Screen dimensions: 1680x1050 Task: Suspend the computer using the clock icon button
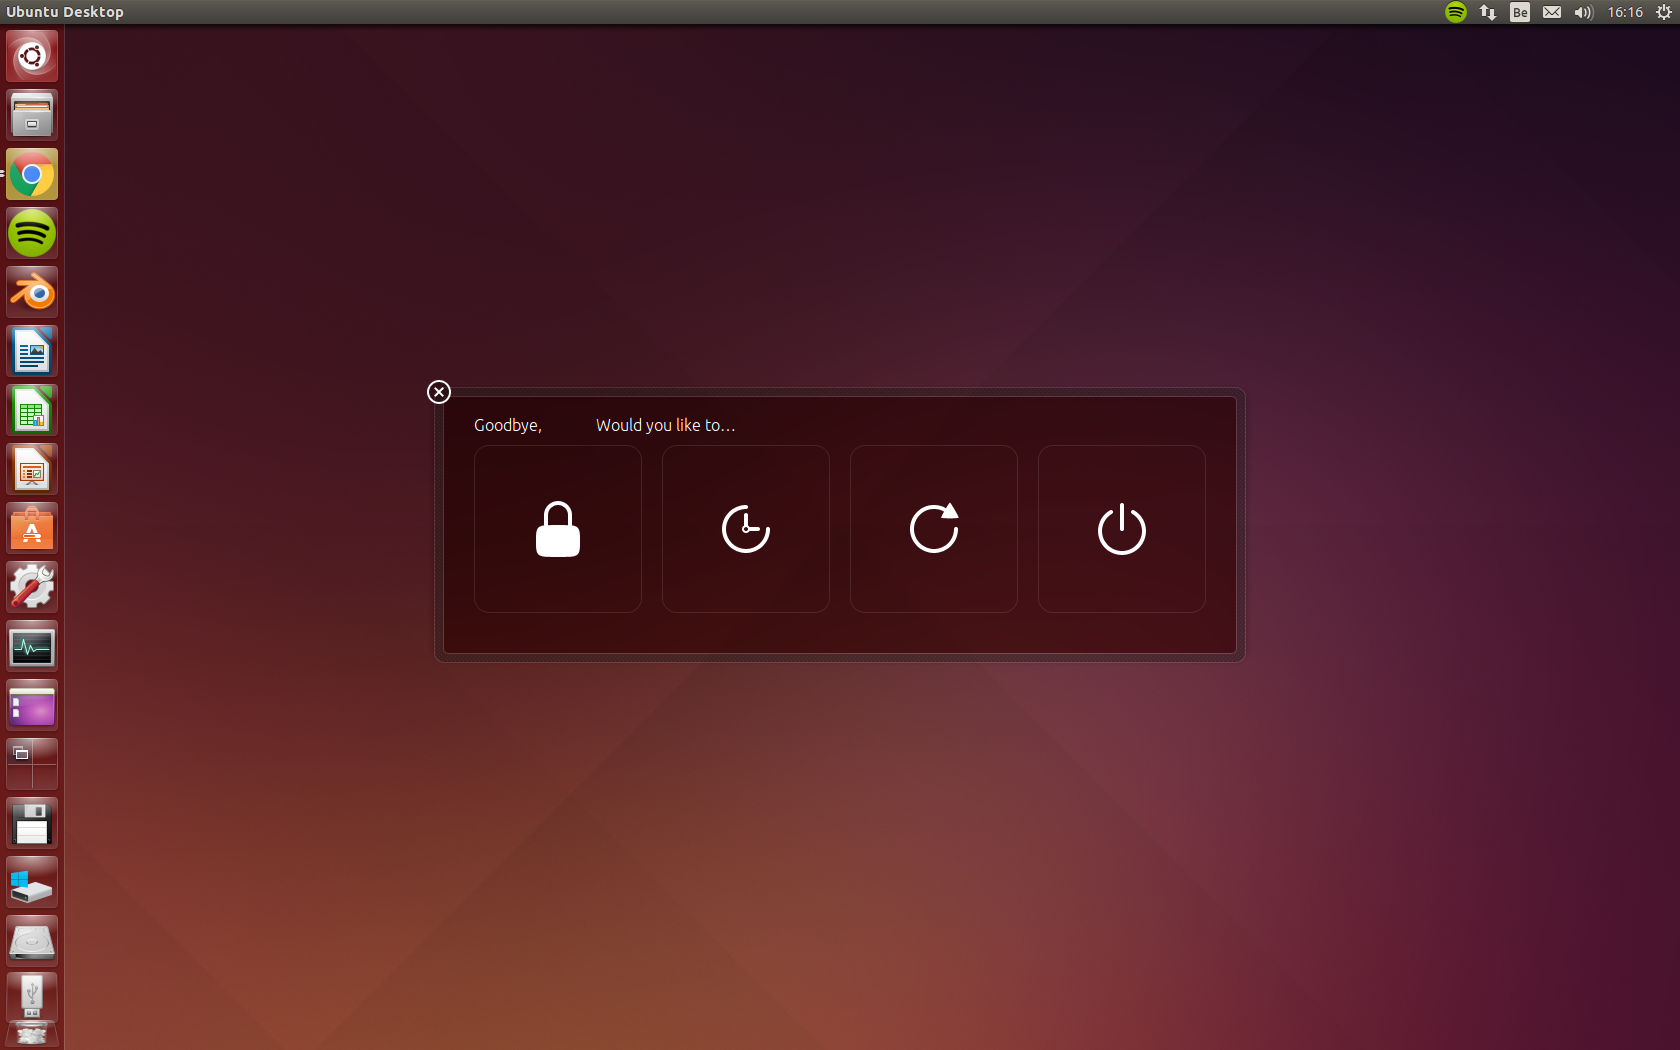click(x=746, y=529)
